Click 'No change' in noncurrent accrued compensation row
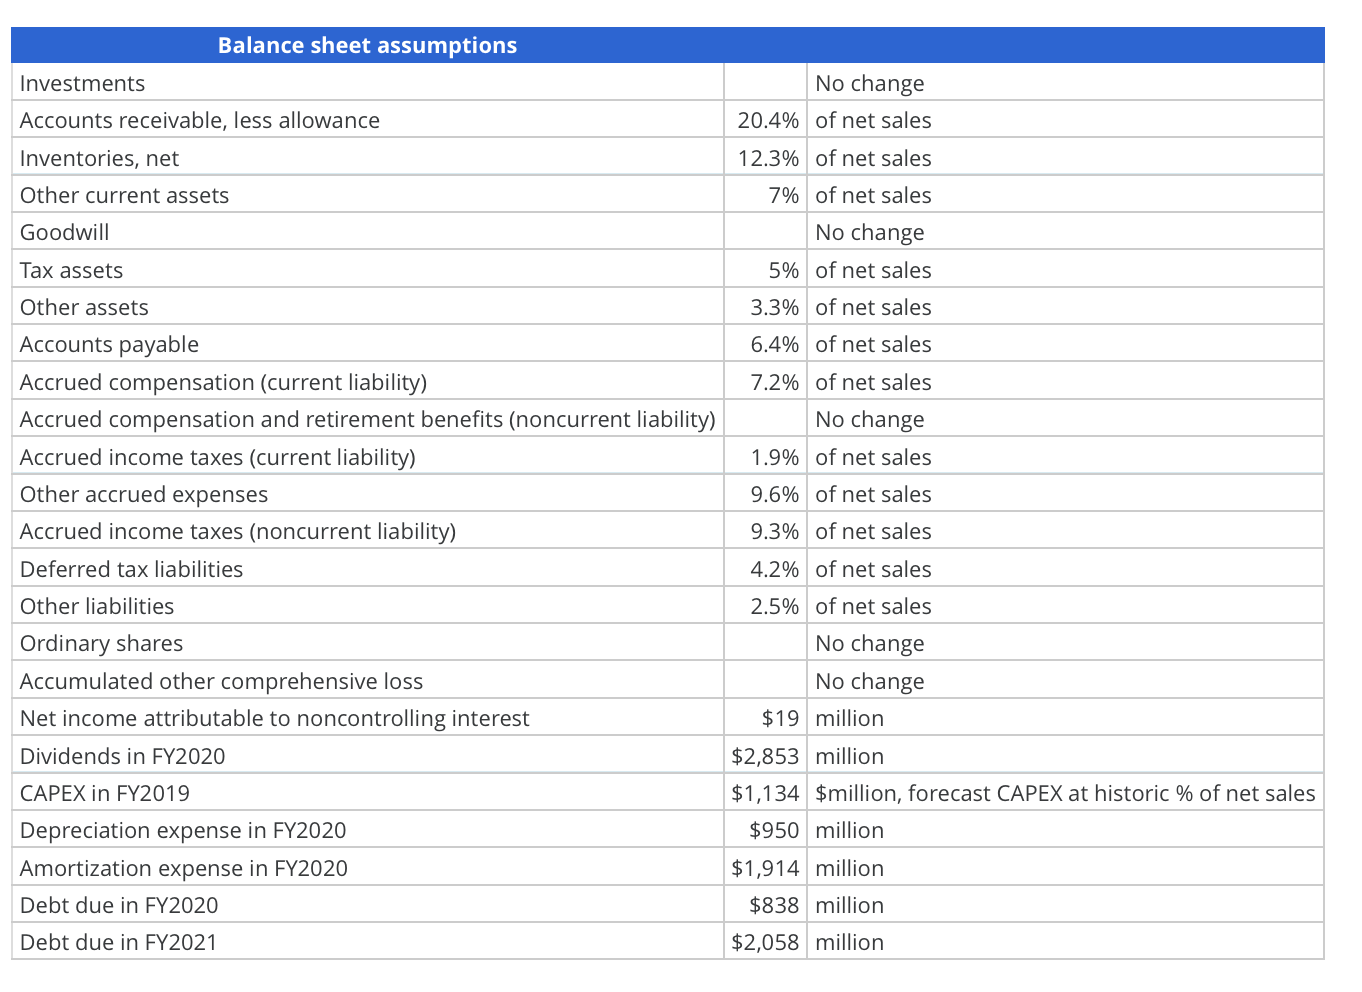This screenshot has width=1362, height=992. (x=870, y=419)
